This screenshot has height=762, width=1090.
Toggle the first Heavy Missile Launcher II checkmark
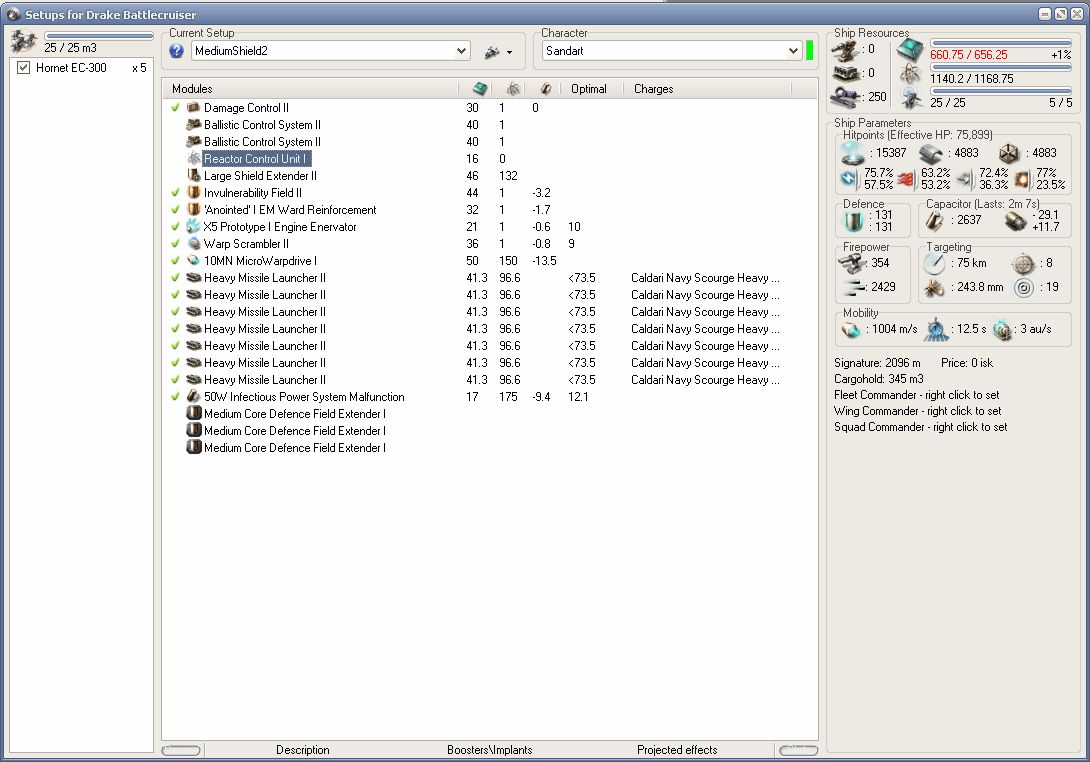[x=175, y=278]
